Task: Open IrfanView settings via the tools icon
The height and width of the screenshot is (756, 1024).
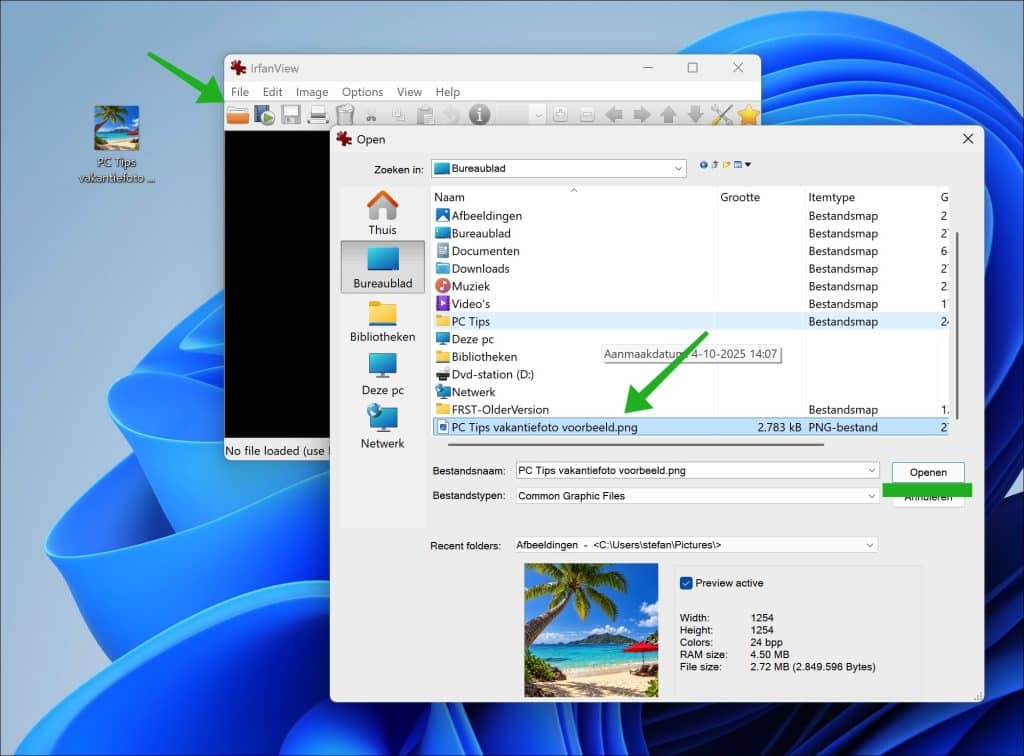Action: [x=722, y=115]
